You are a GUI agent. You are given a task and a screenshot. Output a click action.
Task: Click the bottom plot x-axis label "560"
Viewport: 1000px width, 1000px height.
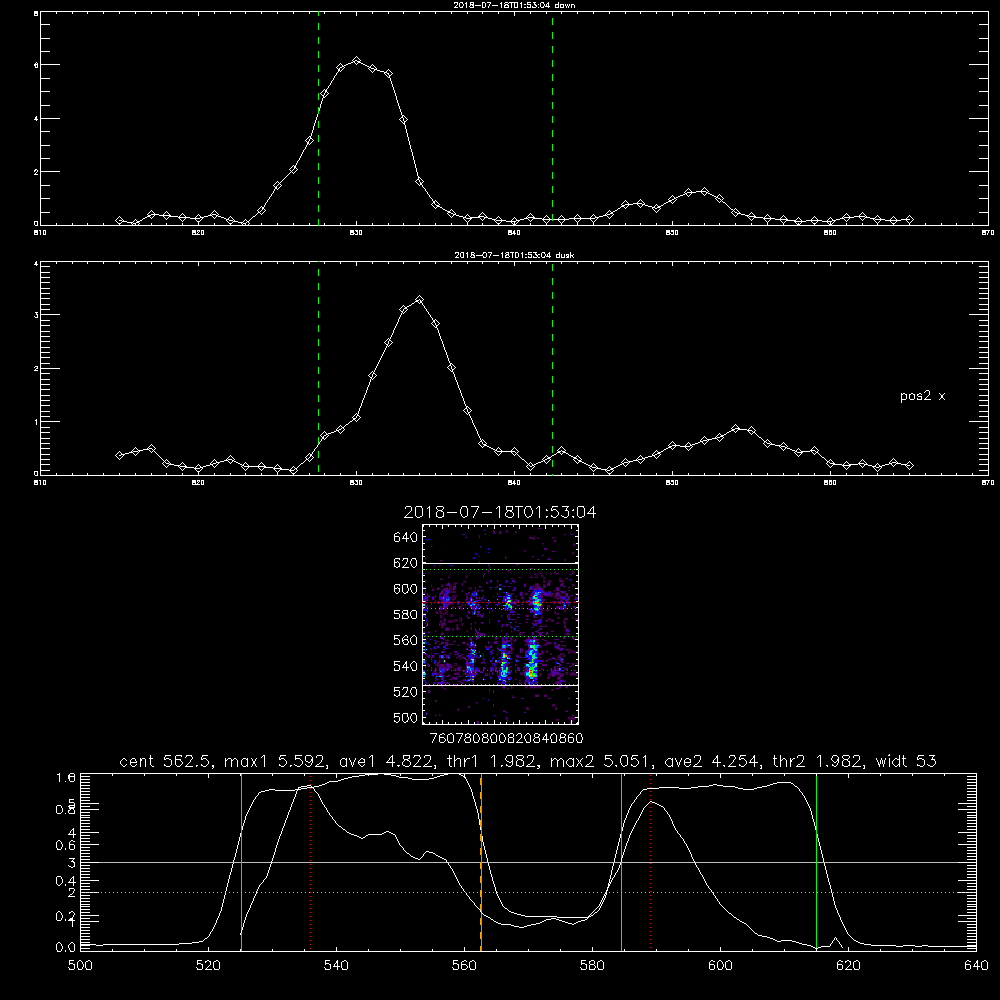pyautogui.click(x=464, y=966)
